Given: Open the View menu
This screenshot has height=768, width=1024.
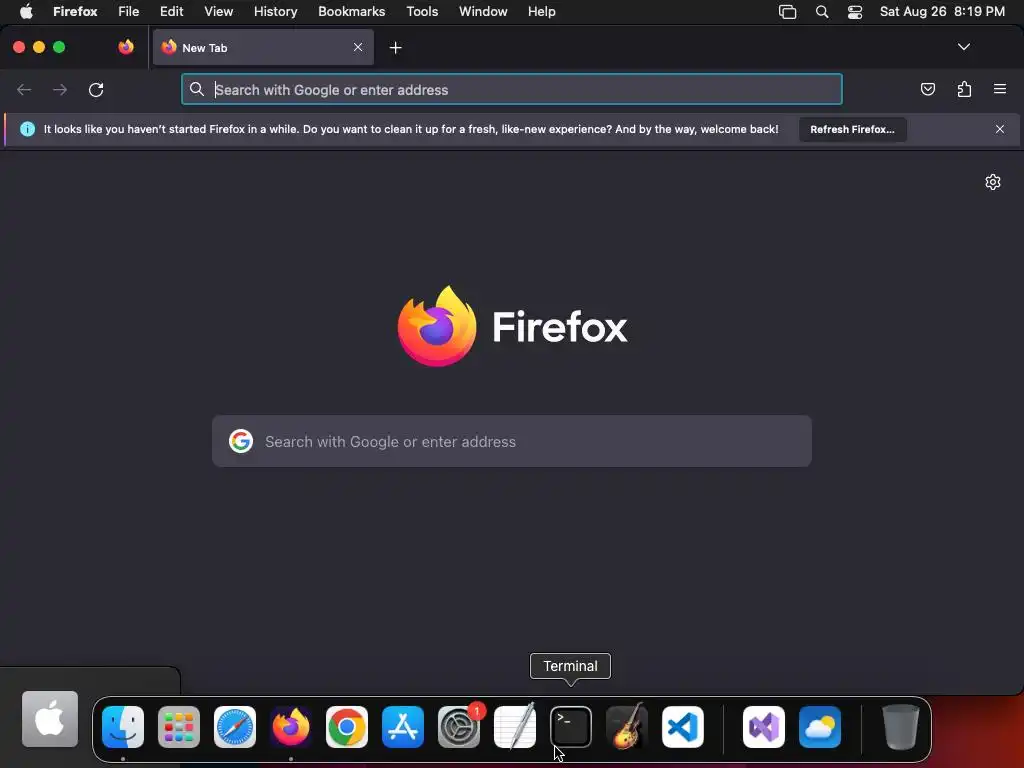Looking at the screenshot, I should (219, 11).
